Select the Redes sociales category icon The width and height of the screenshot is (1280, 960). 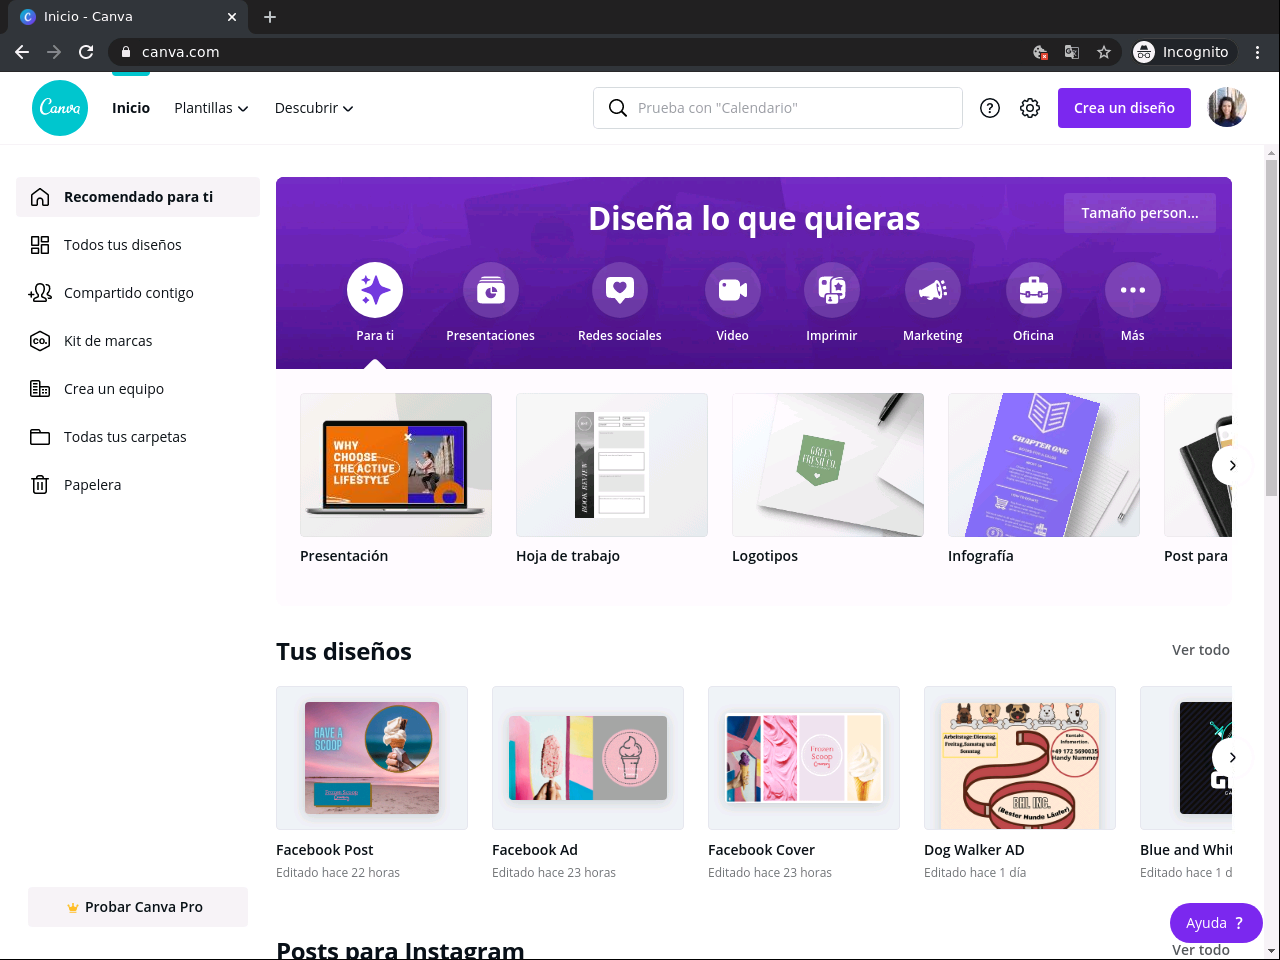pyautogui.click(x=620, y=290)
